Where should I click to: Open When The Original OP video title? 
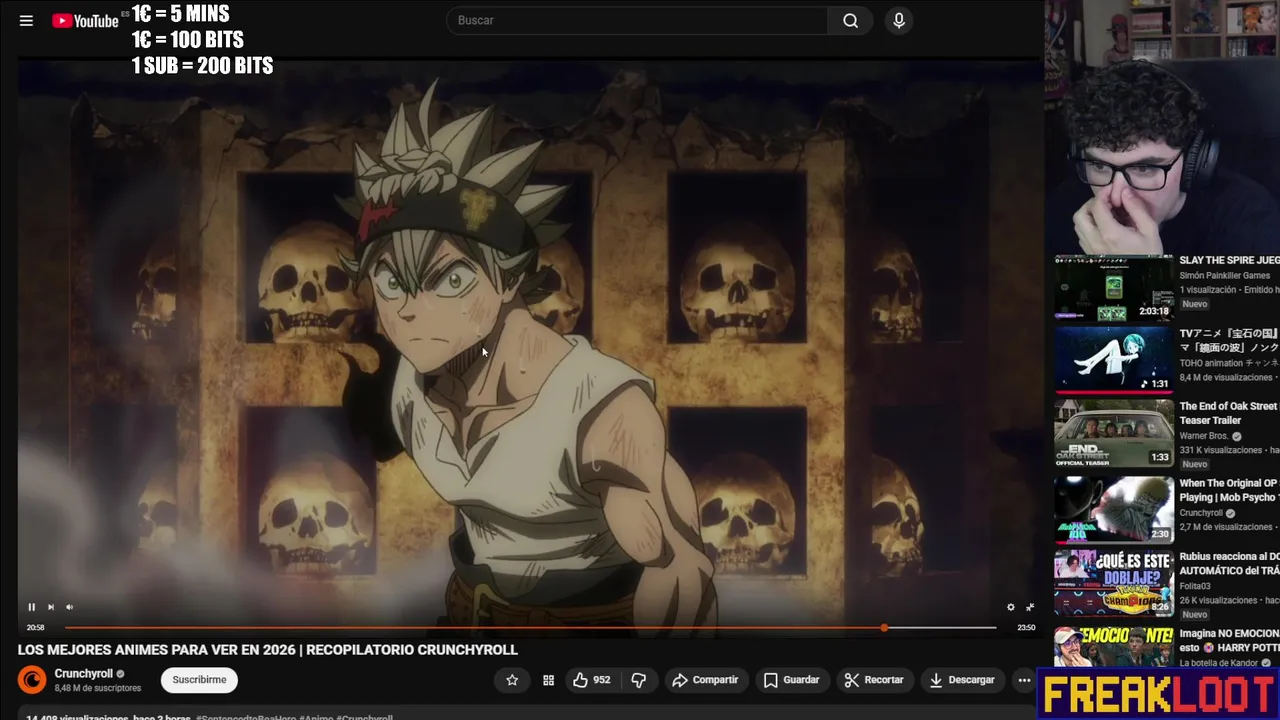[1229, 490]
